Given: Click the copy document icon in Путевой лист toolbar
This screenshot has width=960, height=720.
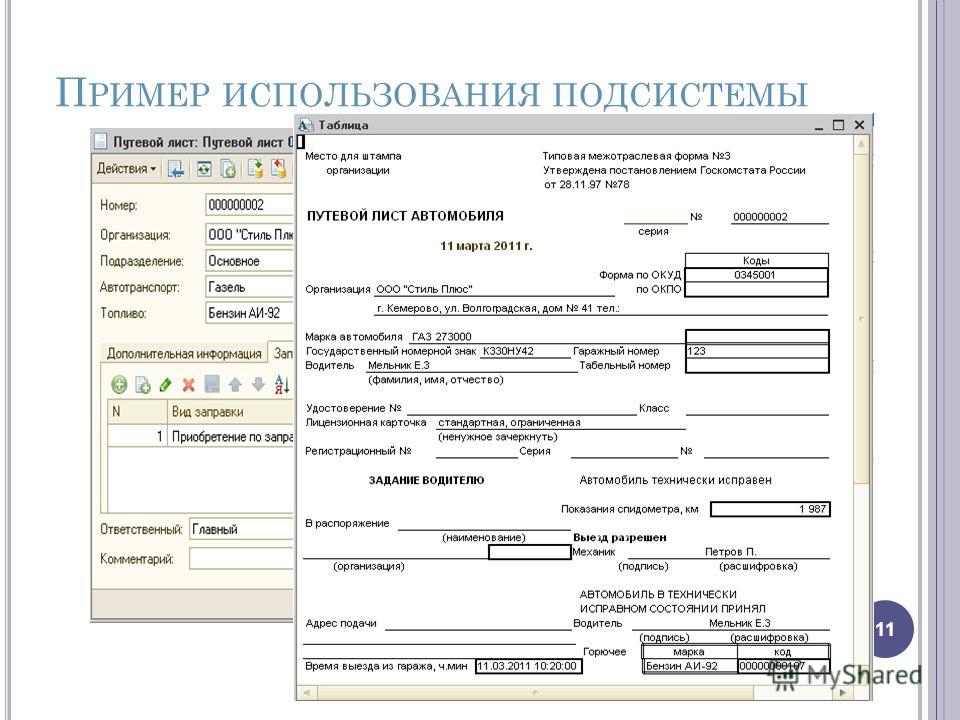Looking at the screenshot, I should (228, 169).
